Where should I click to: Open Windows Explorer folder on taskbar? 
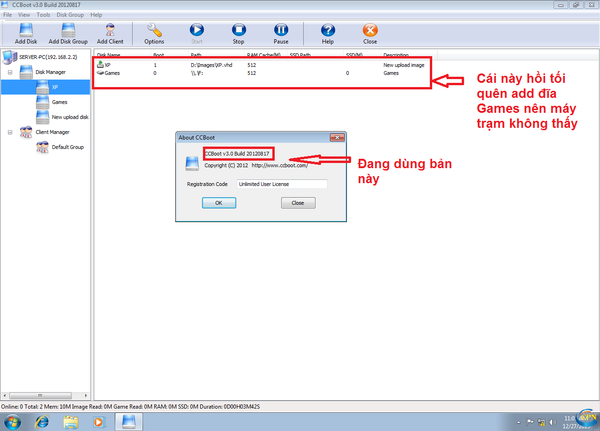[70, 422]
